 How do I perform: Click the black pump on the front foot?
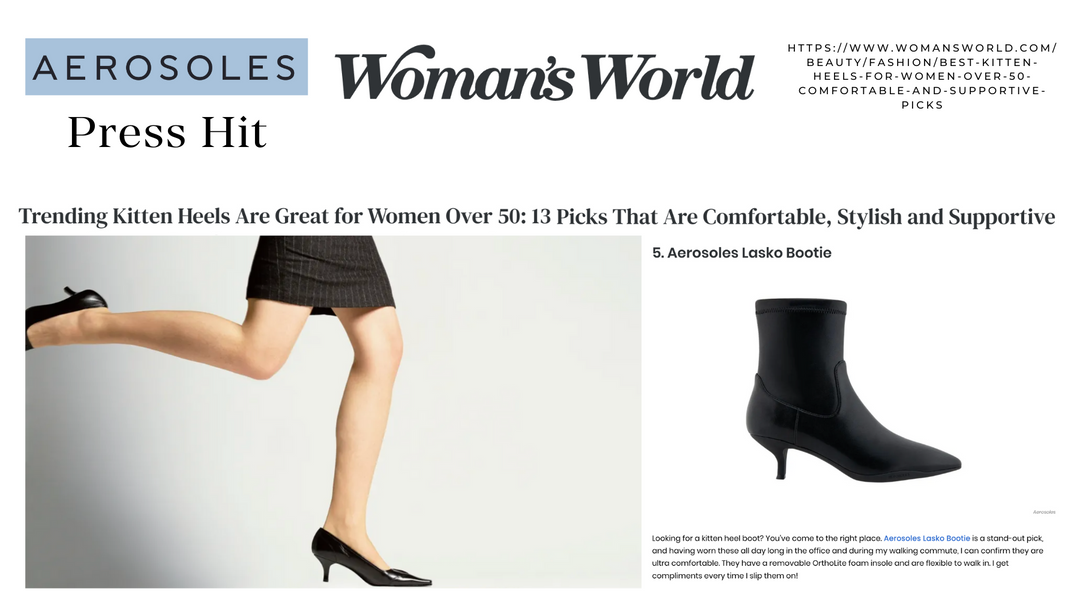(x=371, y=557)
